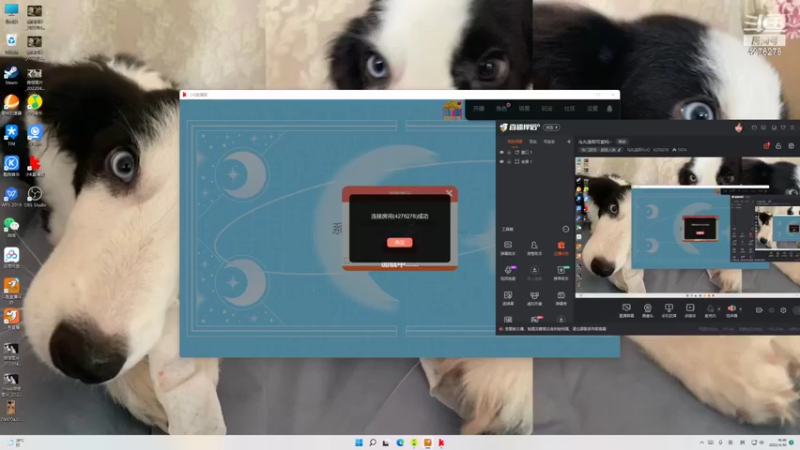Open the dice-like tool in toolbox third row

508,298
